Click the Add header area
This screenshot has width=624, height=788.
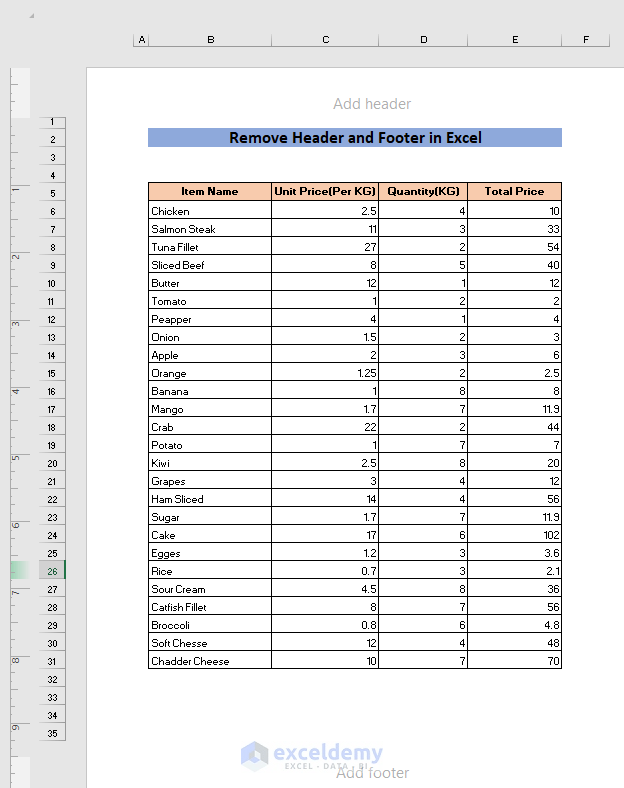click(372, 104)
